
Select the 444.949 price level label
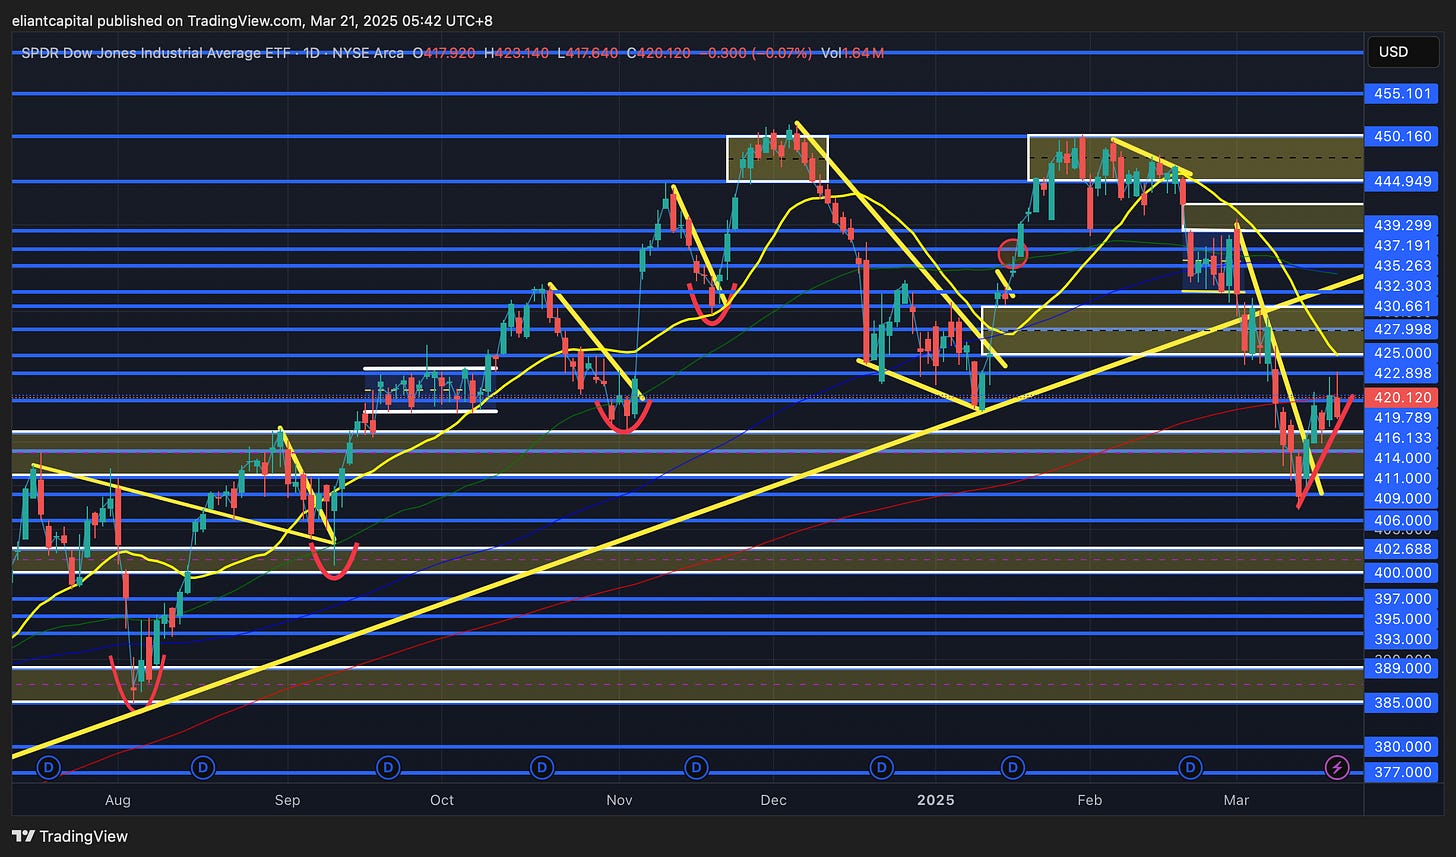(x=1404, y=181)
